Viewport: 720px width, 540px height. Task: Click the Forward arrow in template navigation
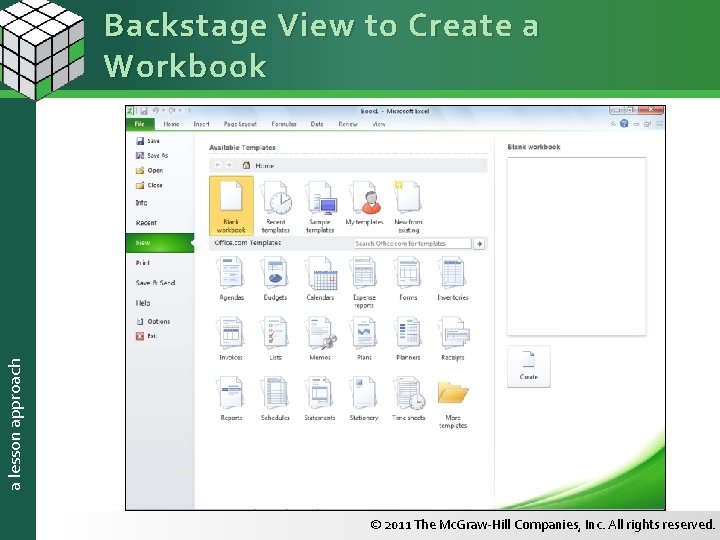click(229, 165)
